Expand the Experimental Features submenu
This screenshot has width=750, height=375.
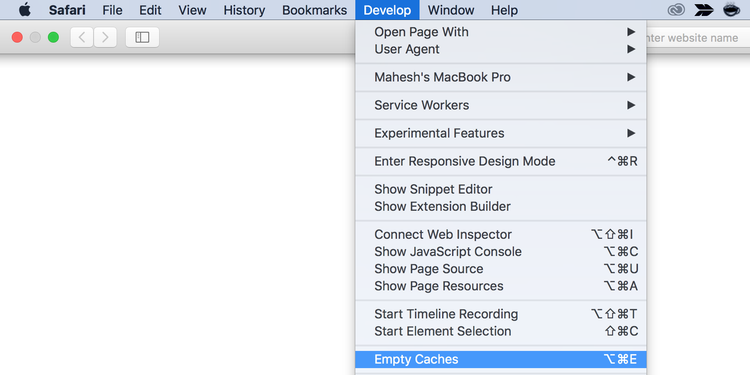click(501, 133)
